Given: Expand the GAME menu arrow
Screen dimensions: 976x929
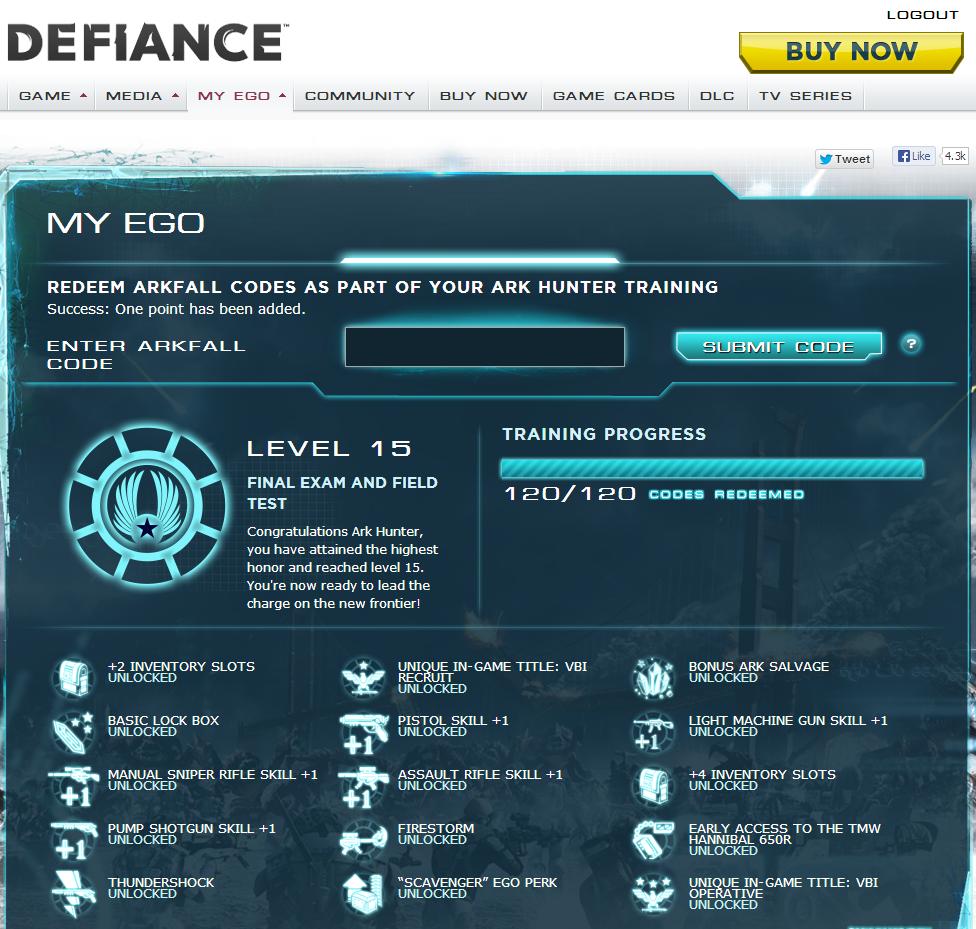Looking at the screenshot, I should (x=83, y=96).
